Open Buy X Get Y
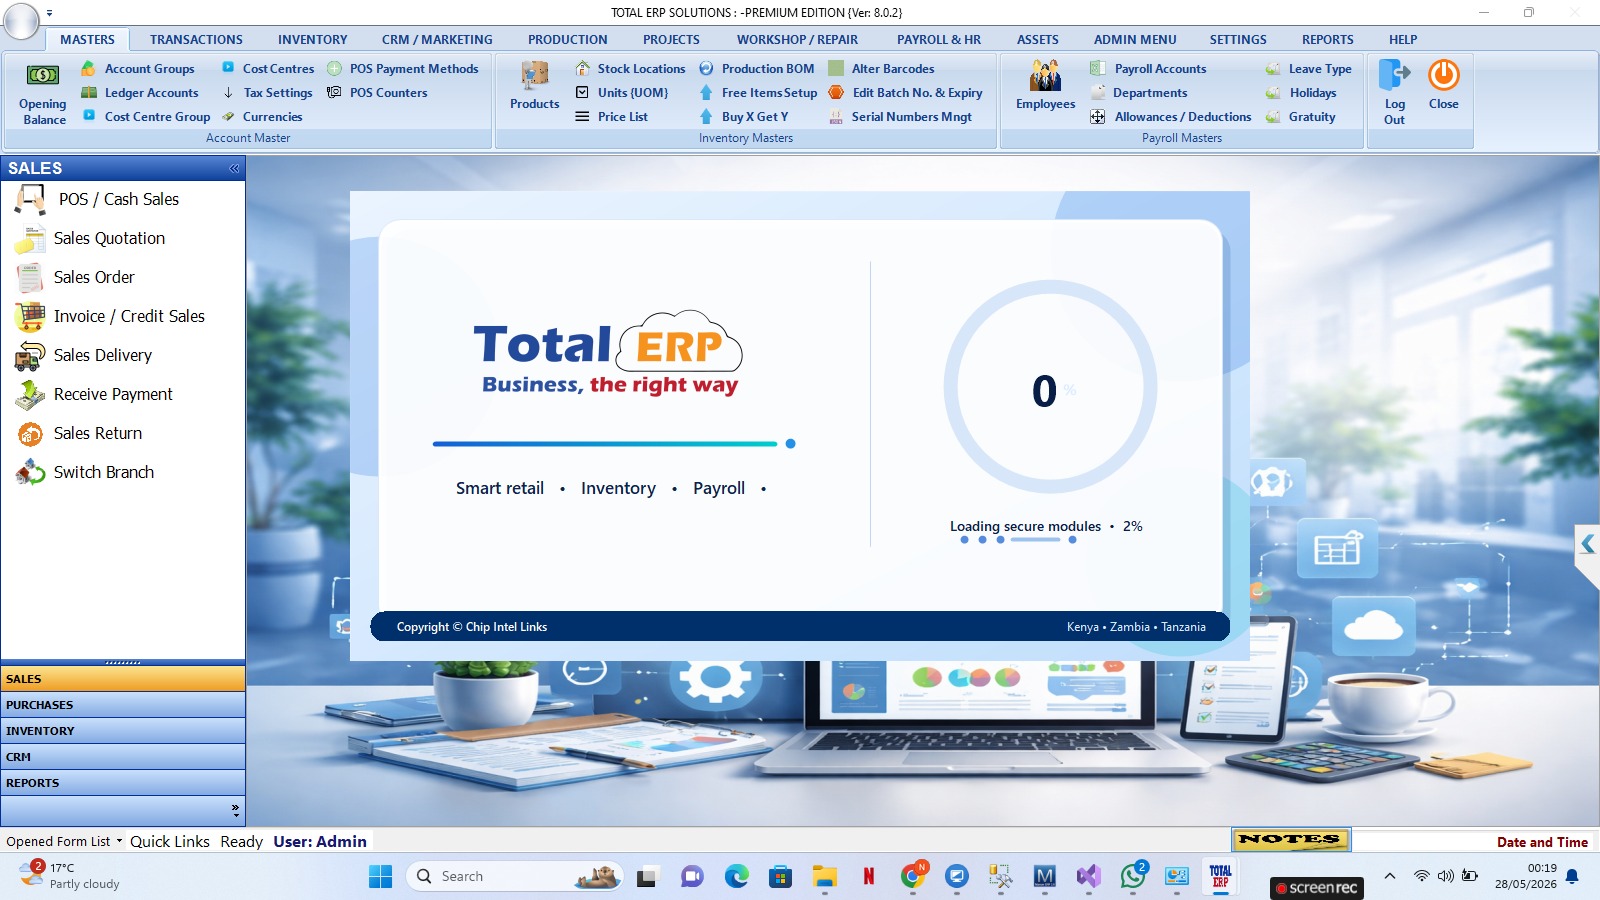The image size is (1600, 900). [x=744, y=117]
